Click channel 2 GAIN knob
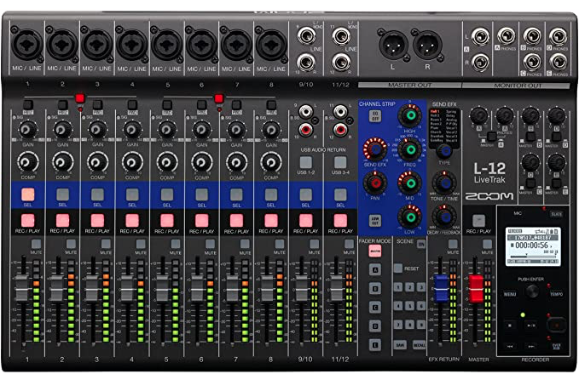The width and height of the screenshot is (586, 385). pyautogui.click(x=62, y=130)
